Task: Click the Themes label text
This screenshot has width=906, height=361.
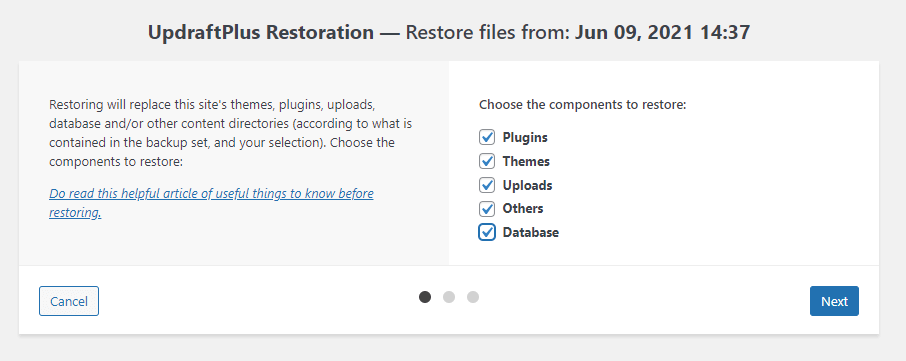Action: tap(526, 161)
